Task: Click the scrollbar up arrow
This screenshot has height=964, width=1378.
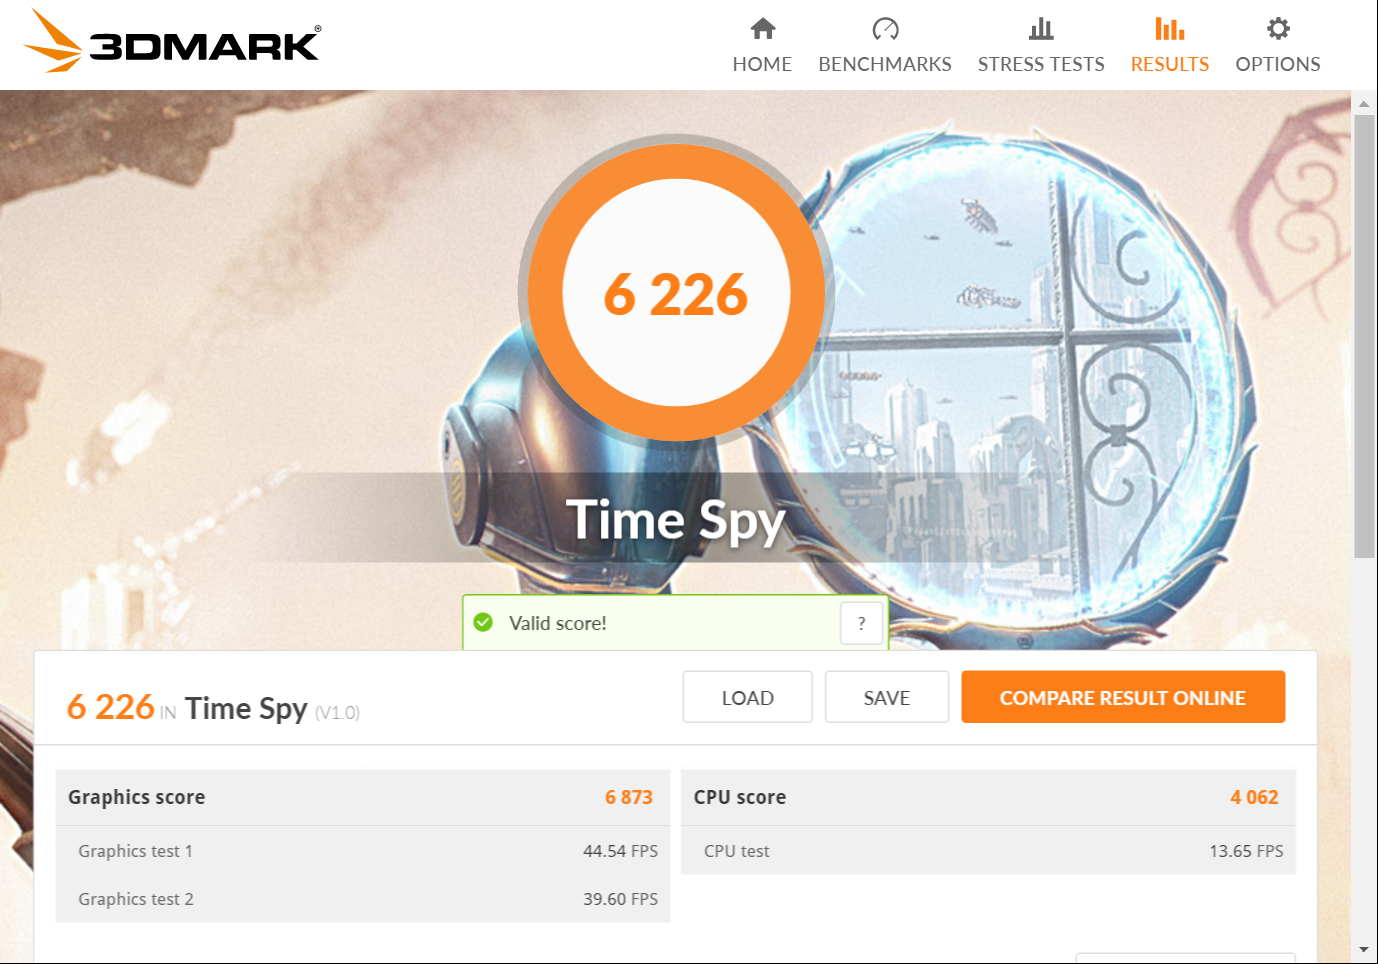Action: pyautogui.click(x=1364, y=103)
